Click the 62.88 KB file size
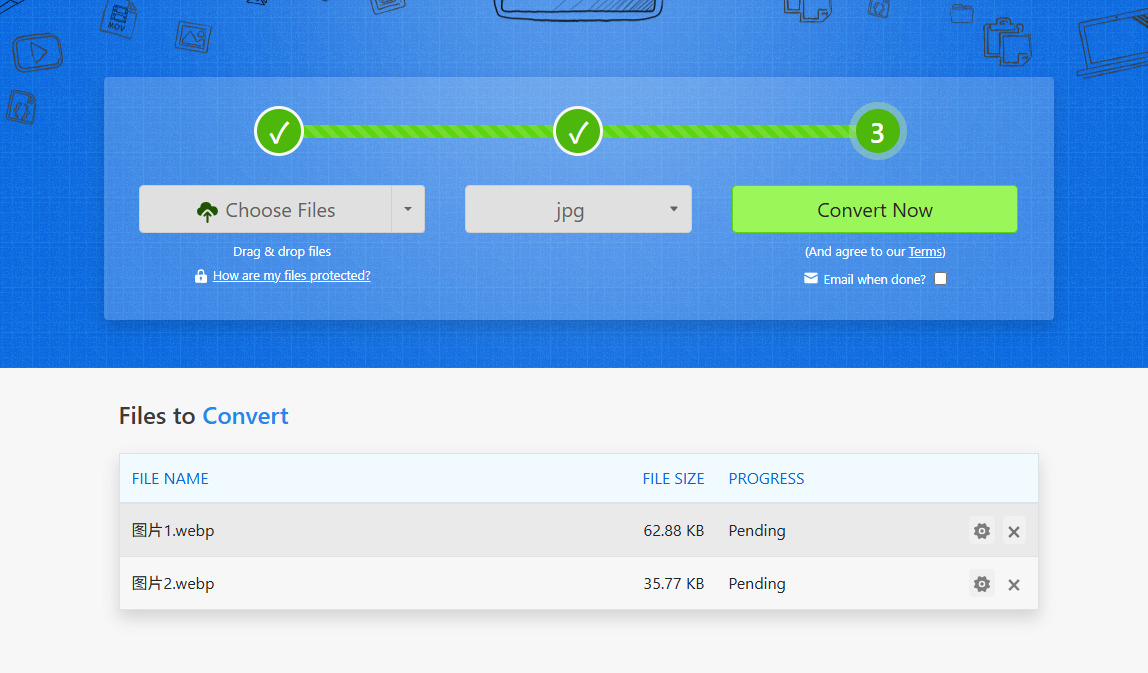Viewport: 1148px width, 673px height. (674, 531)
